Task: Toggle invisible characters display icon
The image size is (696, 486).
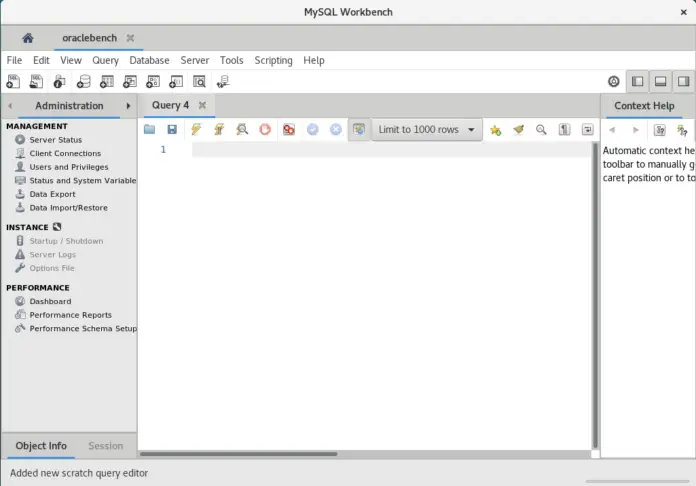Action: (x=564, y=130)
